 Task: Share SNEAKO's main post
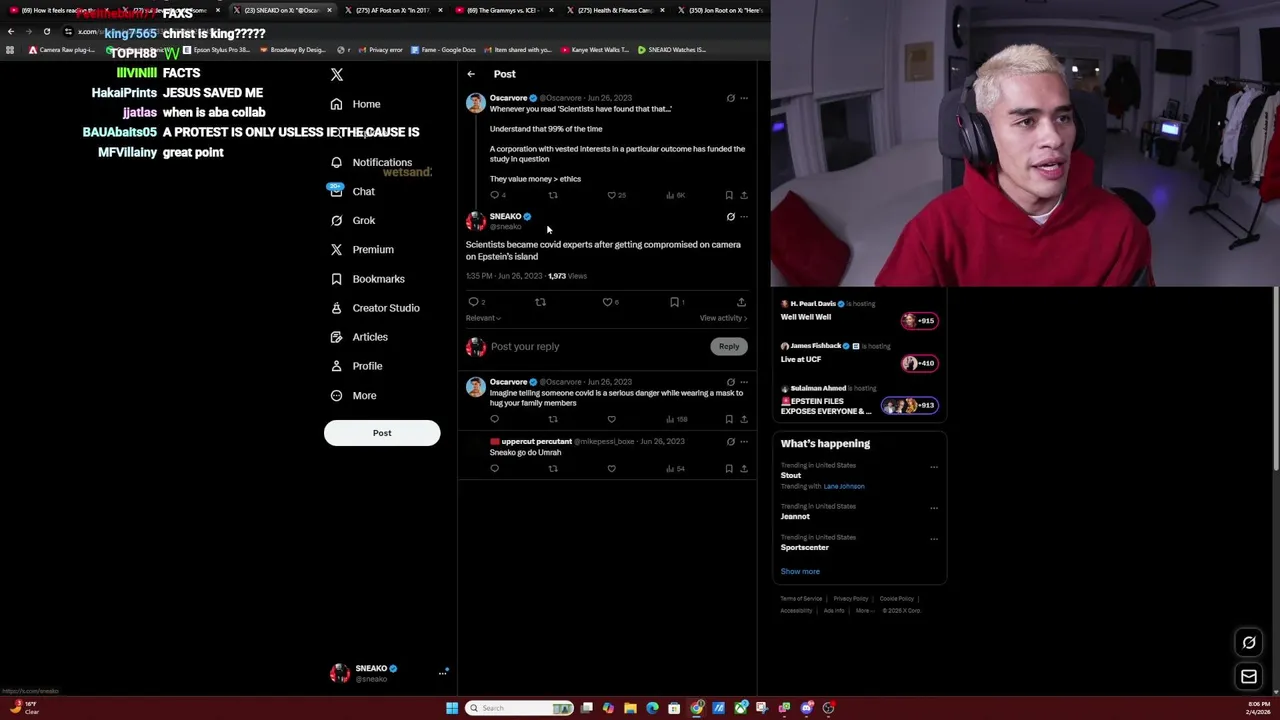(x=741, y=302)
